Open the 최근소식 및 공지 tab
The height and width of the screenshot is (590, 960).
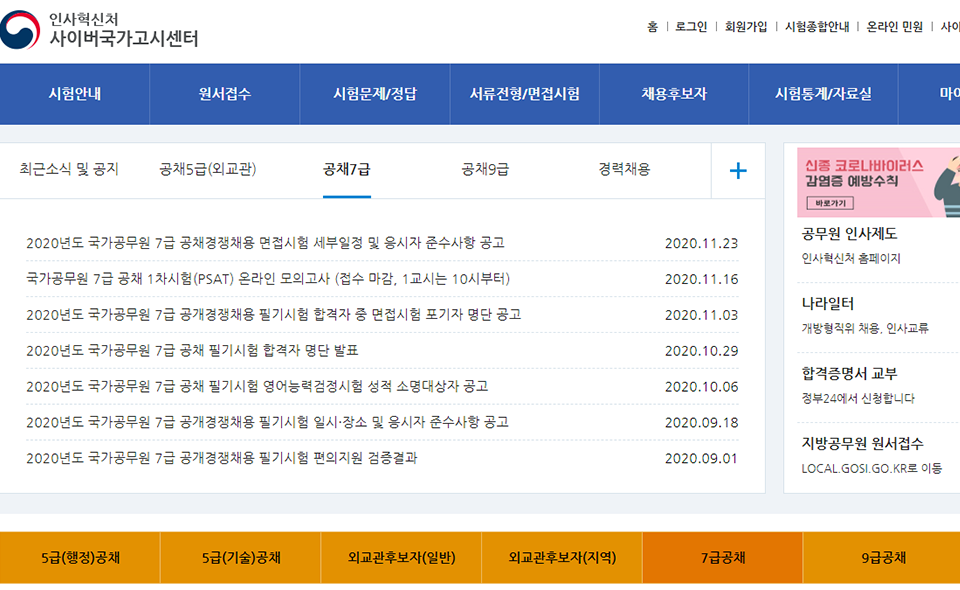pyautogui.click(x=73, y=170)
